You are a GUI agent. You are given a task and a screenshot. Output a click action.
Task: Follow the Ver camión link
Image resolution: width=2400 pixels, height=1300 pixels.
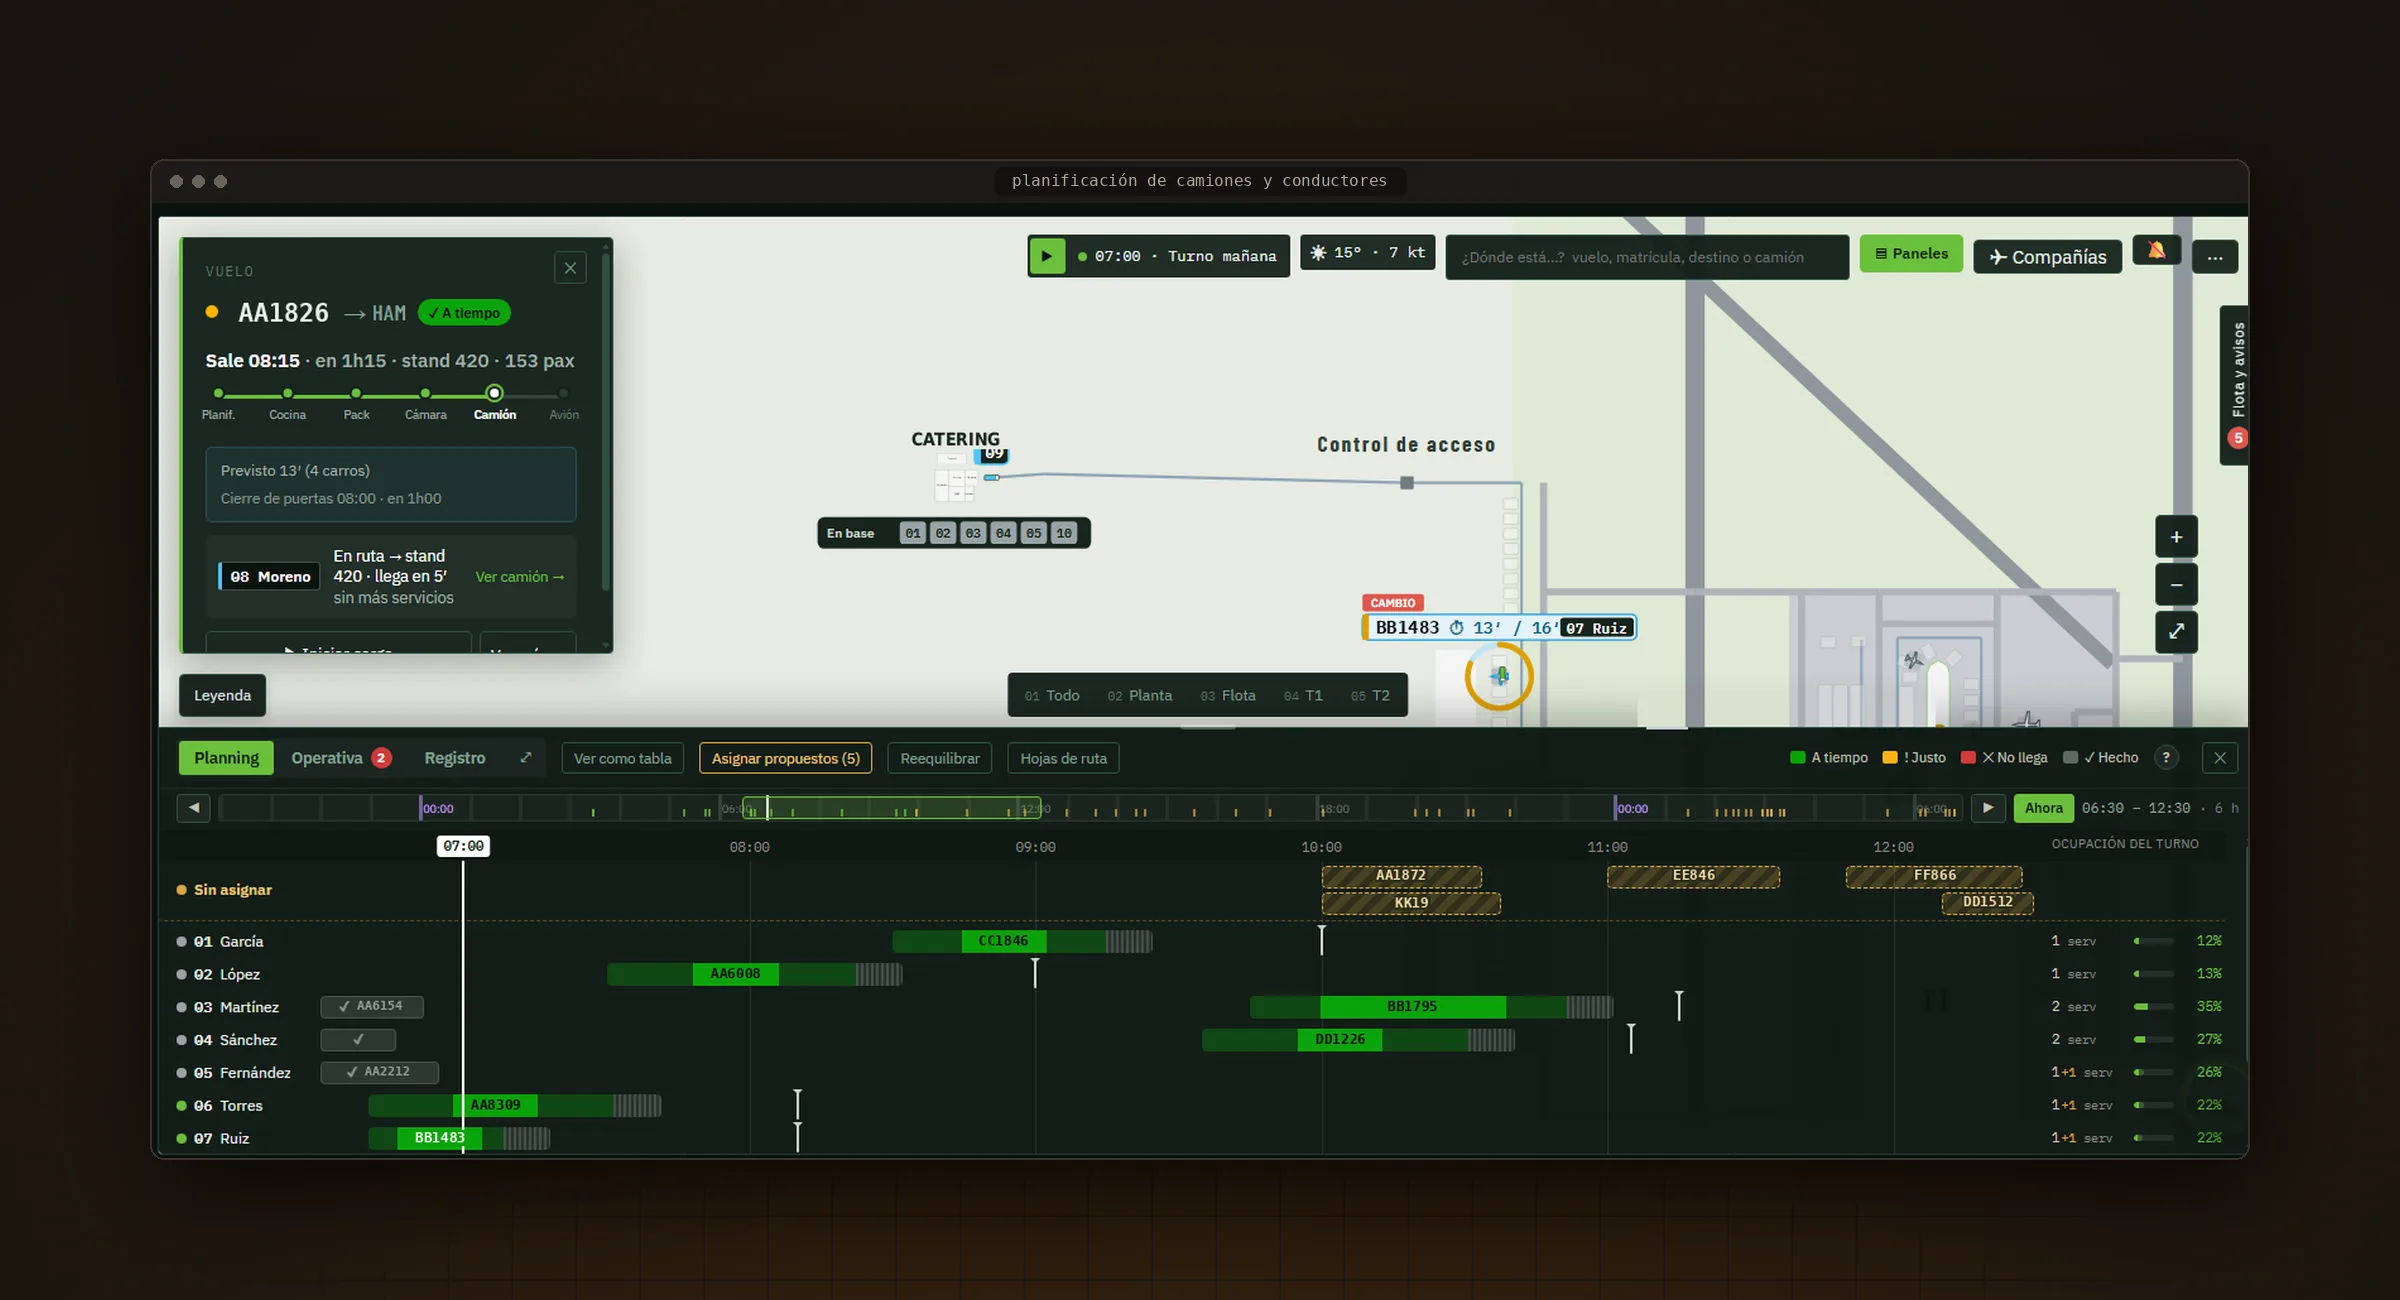[x=520, y=577]
